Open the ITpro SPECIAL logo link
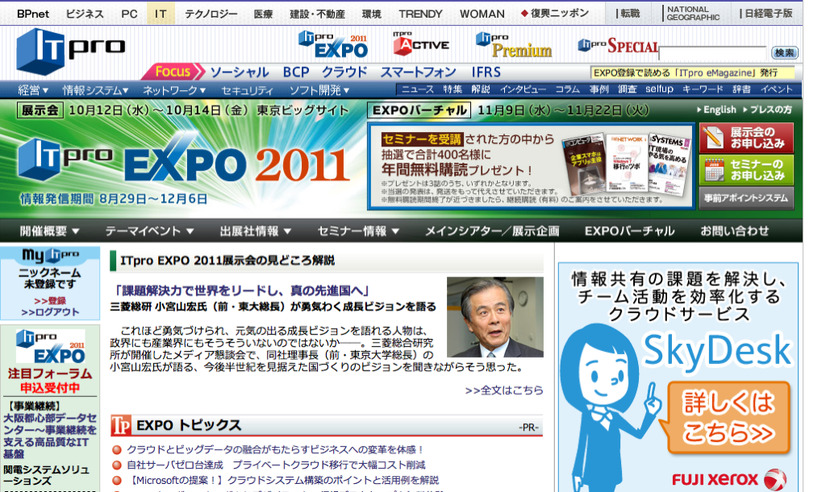 (x=618, y=46)
